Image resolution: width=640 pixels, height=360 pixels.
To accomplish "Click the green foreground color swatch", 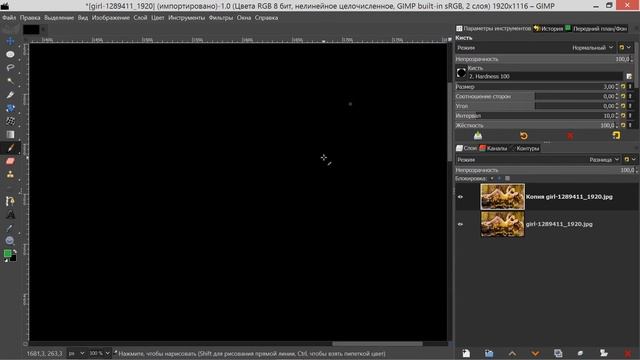I will coord(7,253).
